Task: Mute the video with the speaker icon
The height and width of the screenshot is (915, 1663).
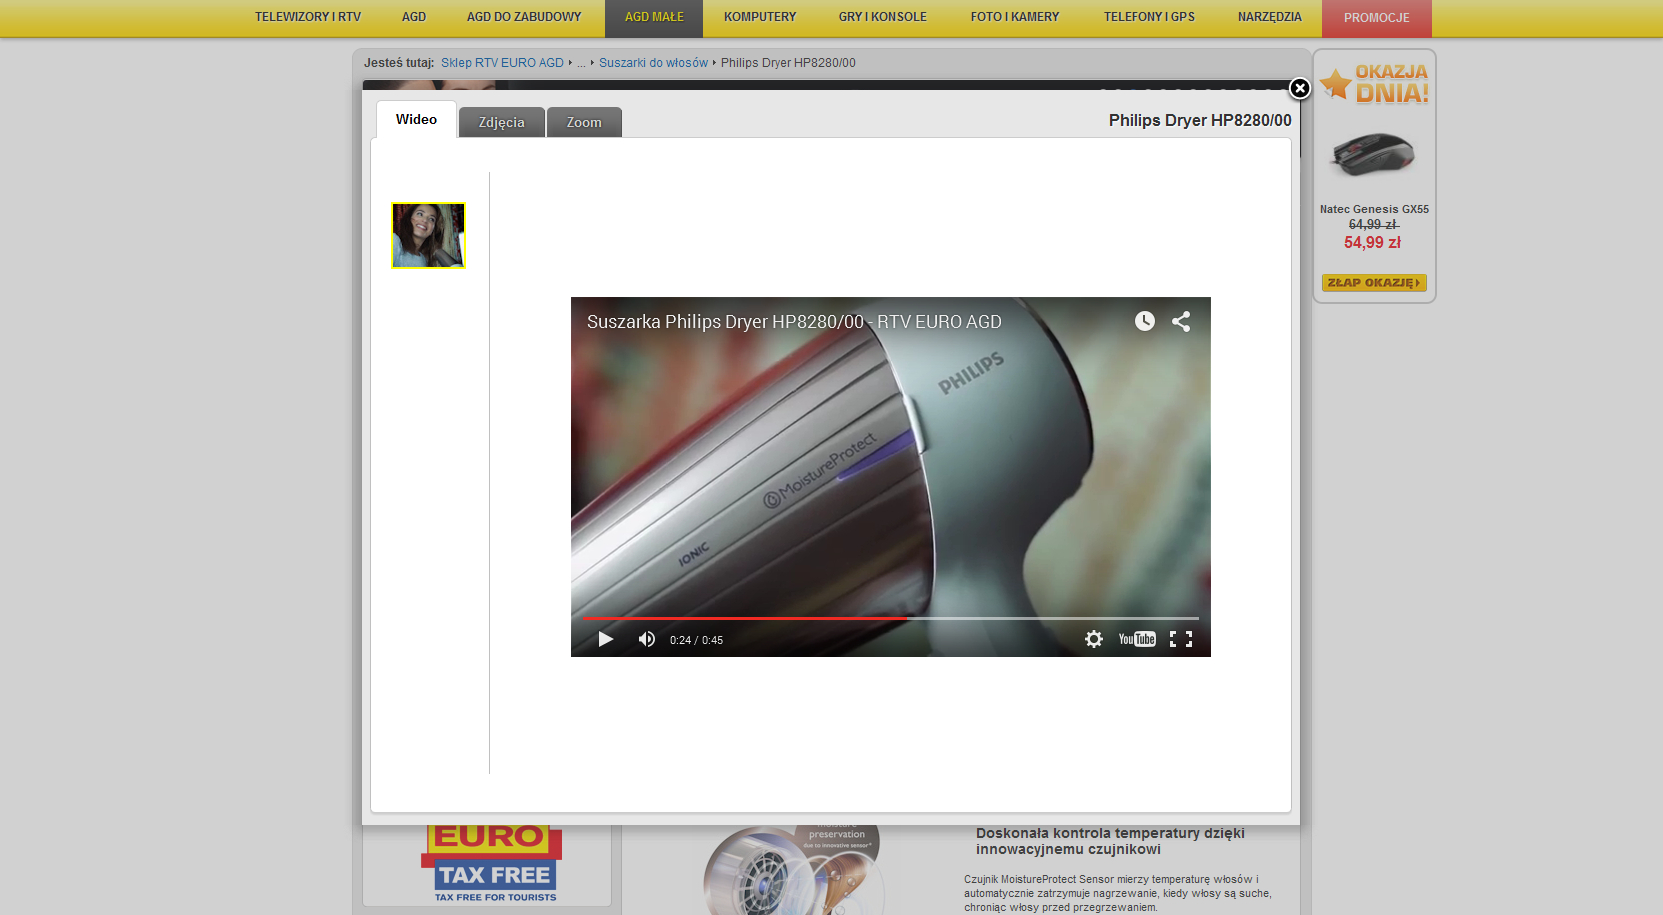Action: coord(647,639)
